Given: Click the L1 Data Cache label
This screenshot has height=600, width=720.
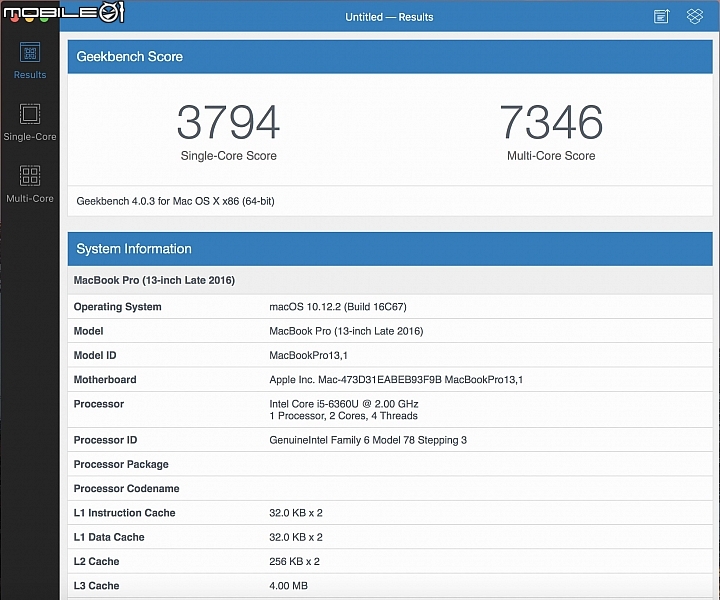Looking at the screenshot, I should pyautogui.click(x=109, y=537).
